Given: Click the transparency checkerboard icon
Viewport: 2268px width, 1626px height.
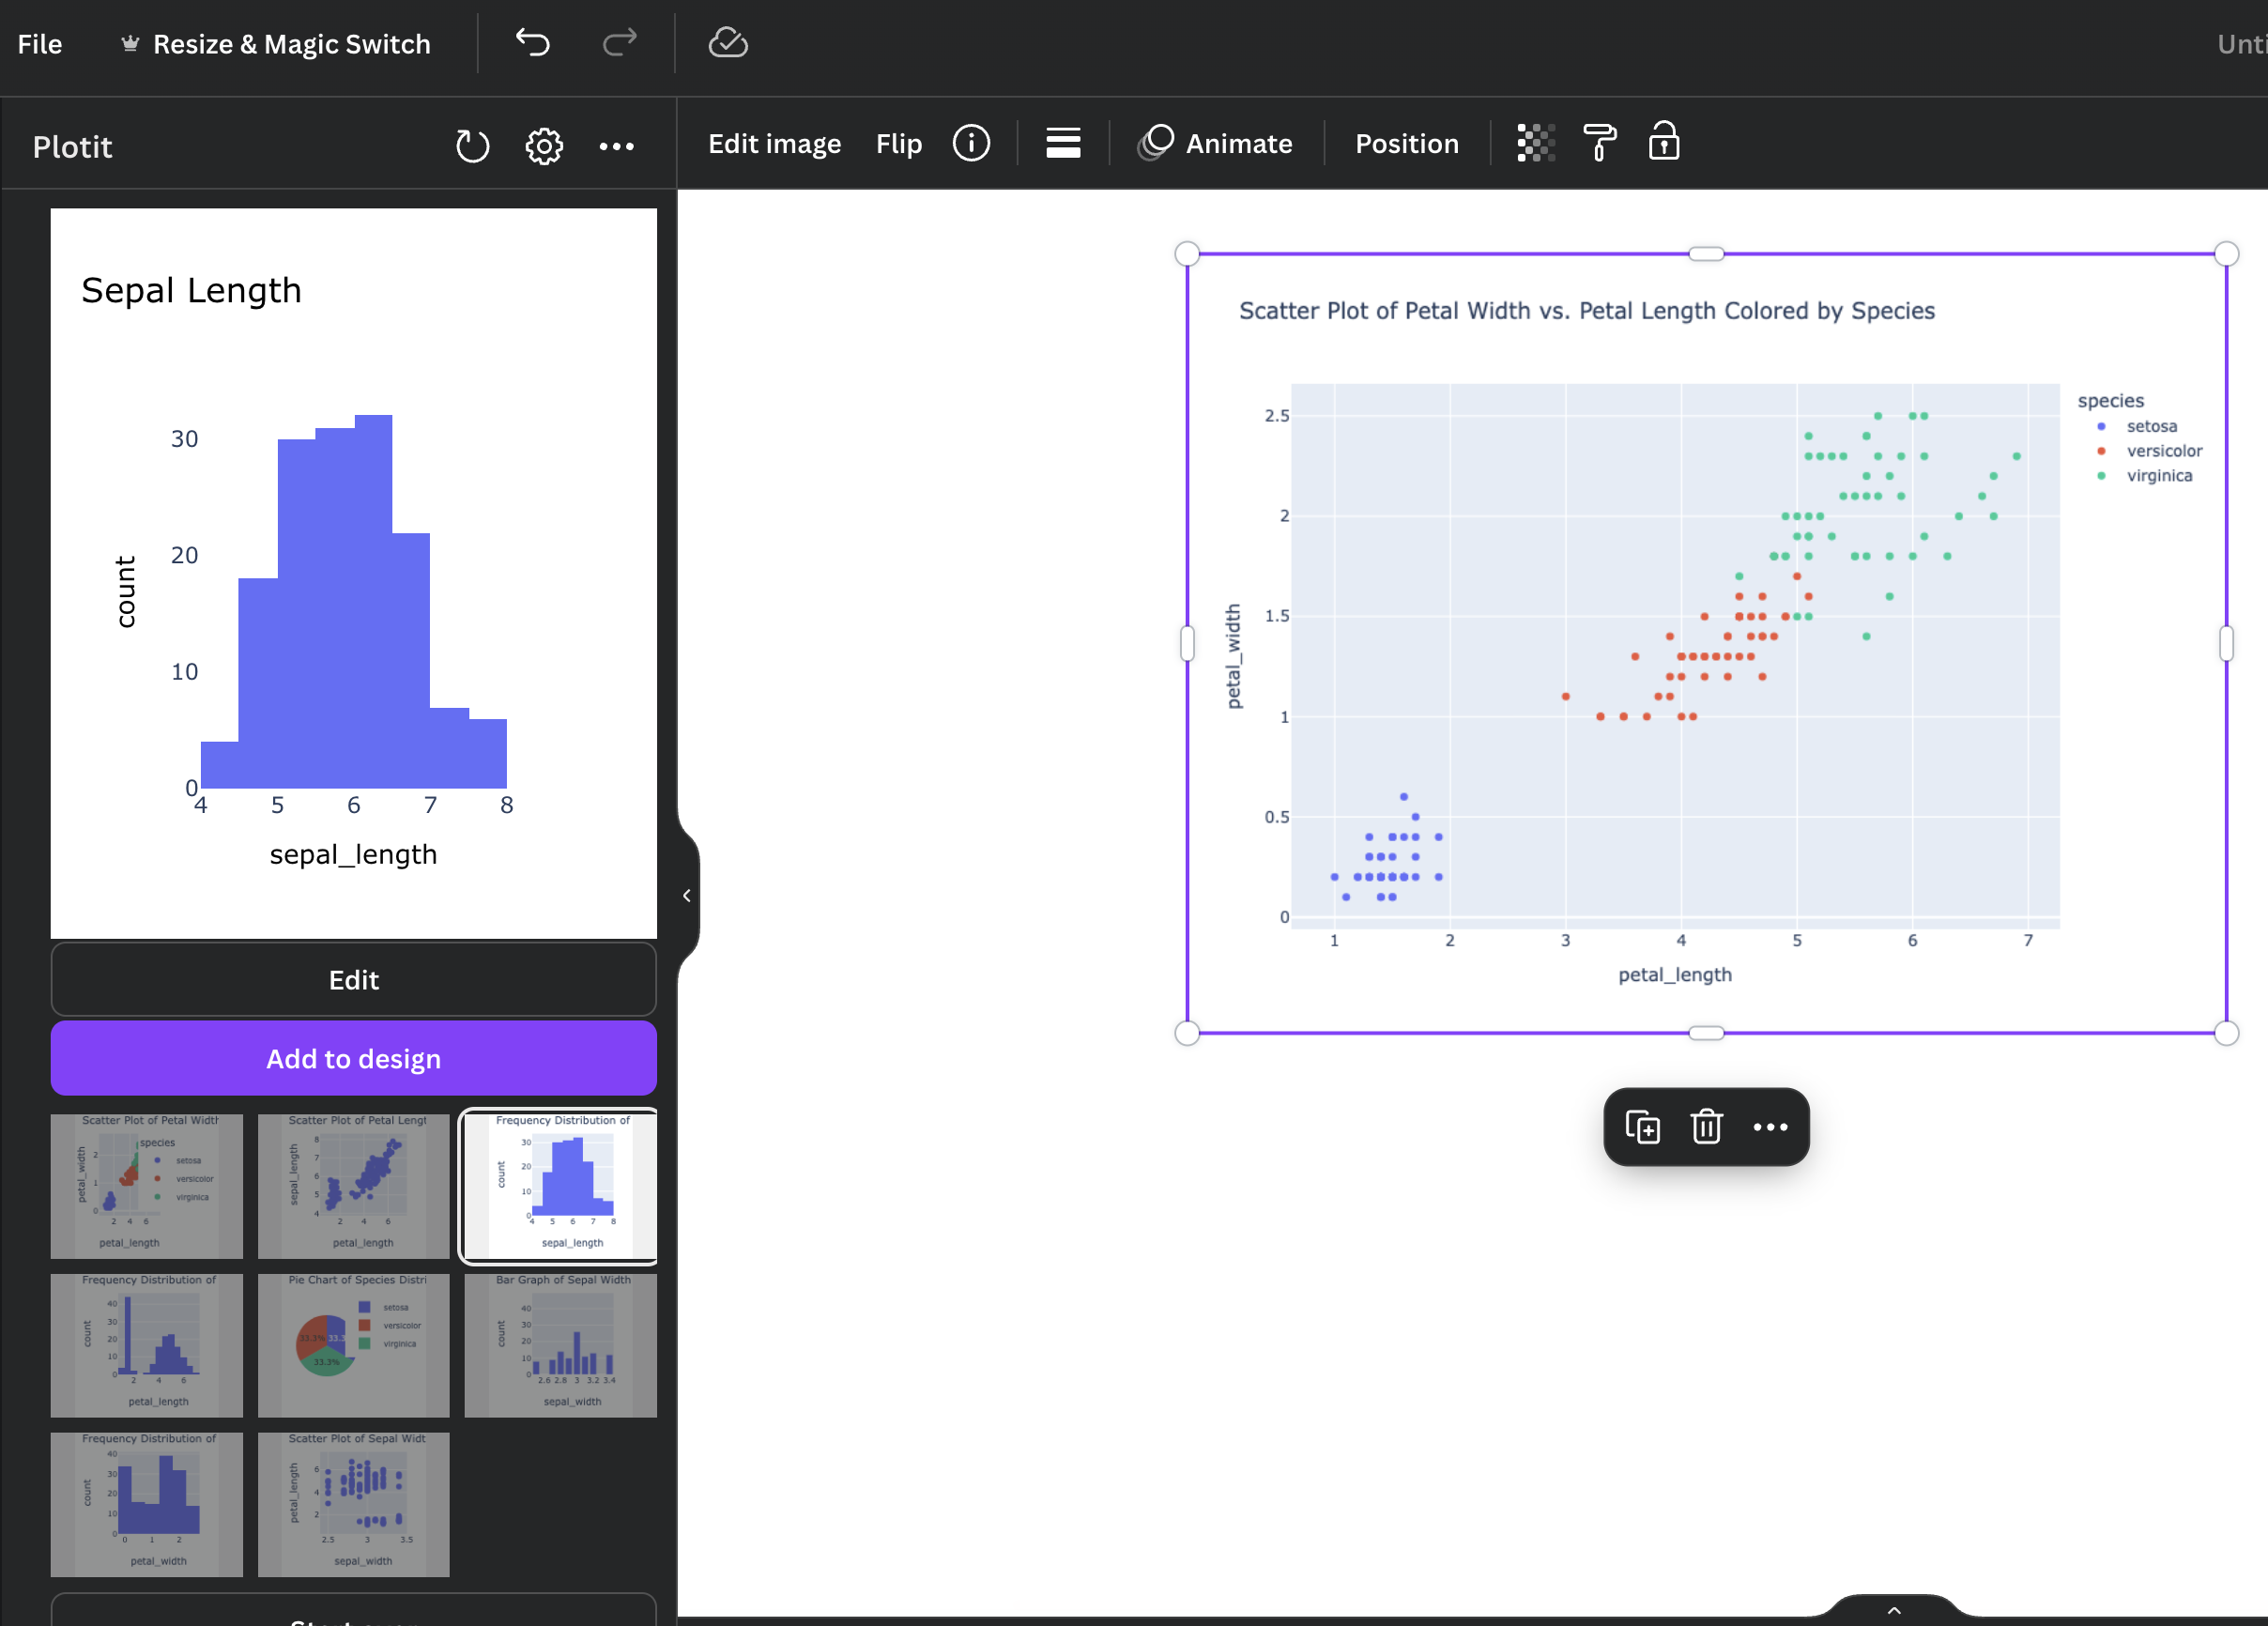Looking at the screenshot, I should coord(1535,143).
